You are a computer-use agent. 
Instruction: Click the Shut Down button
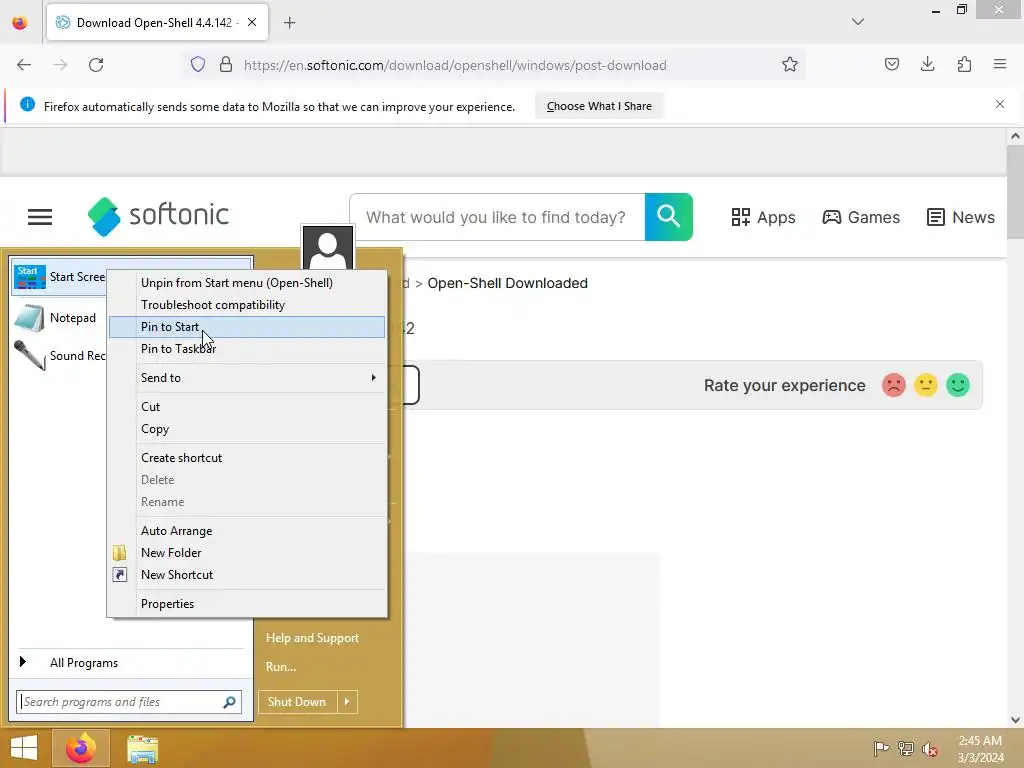[297, 702]
